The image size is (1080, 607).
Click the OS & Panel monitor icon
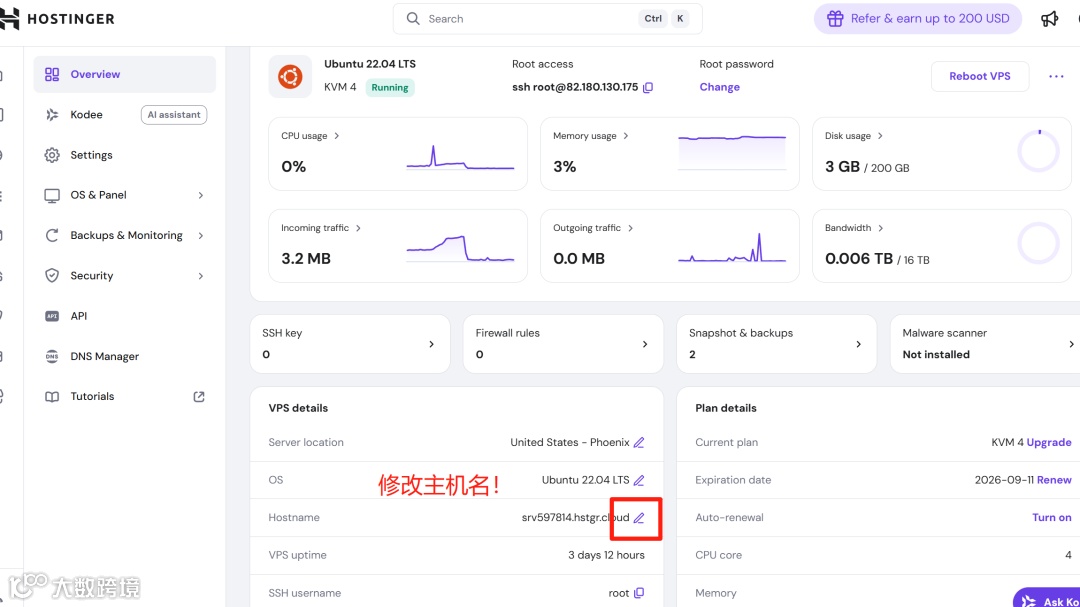pyautogui.click(x=52, y=196)
